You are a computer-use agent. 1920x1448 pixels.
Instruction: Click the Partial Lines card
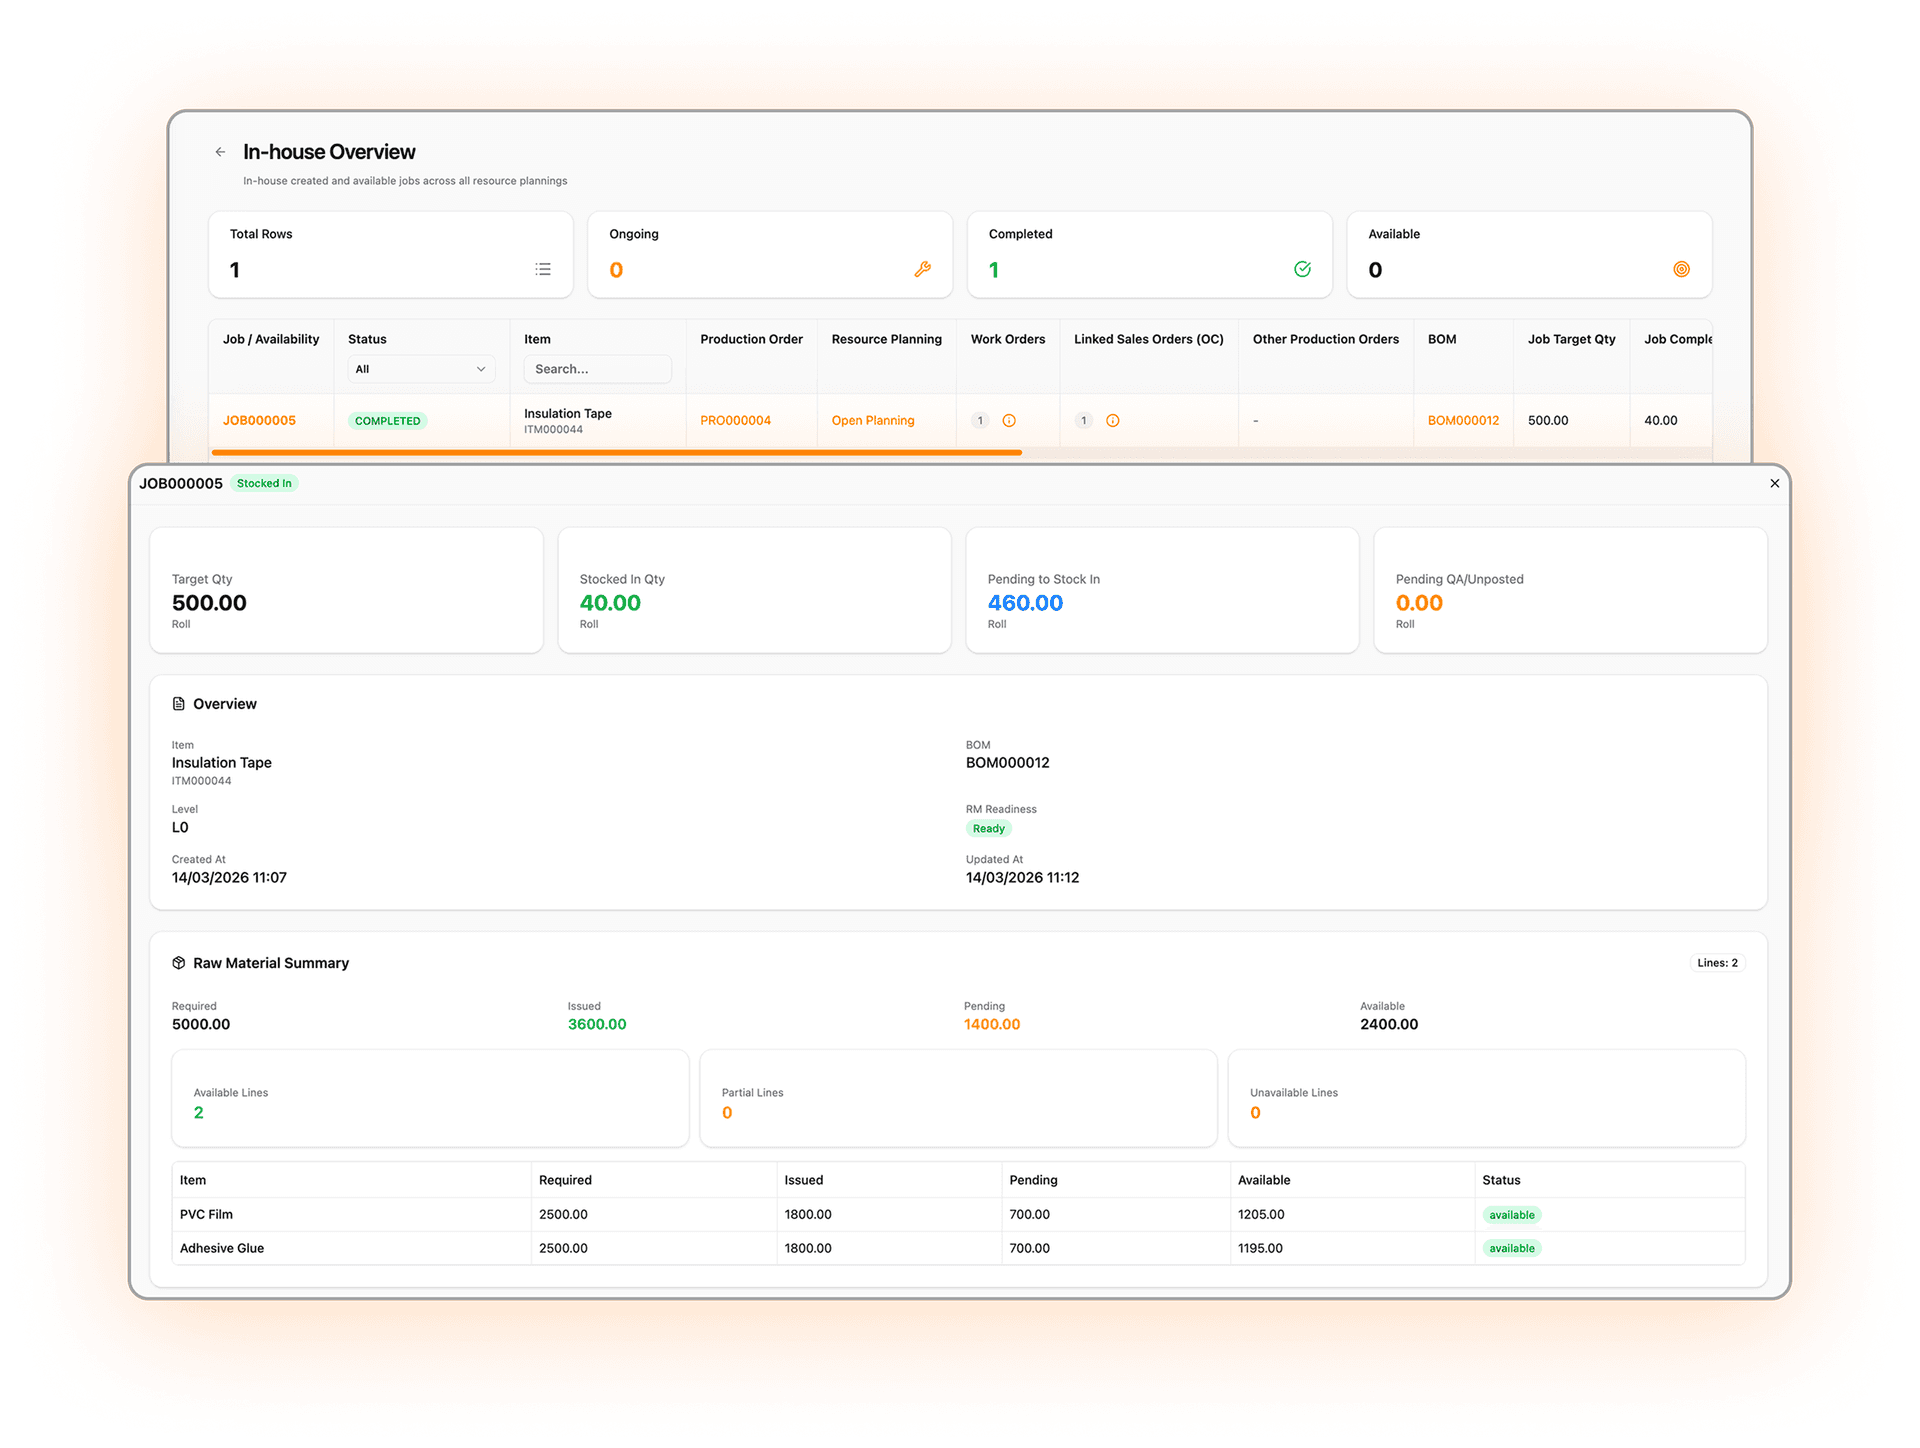(x=958, y=1098)
